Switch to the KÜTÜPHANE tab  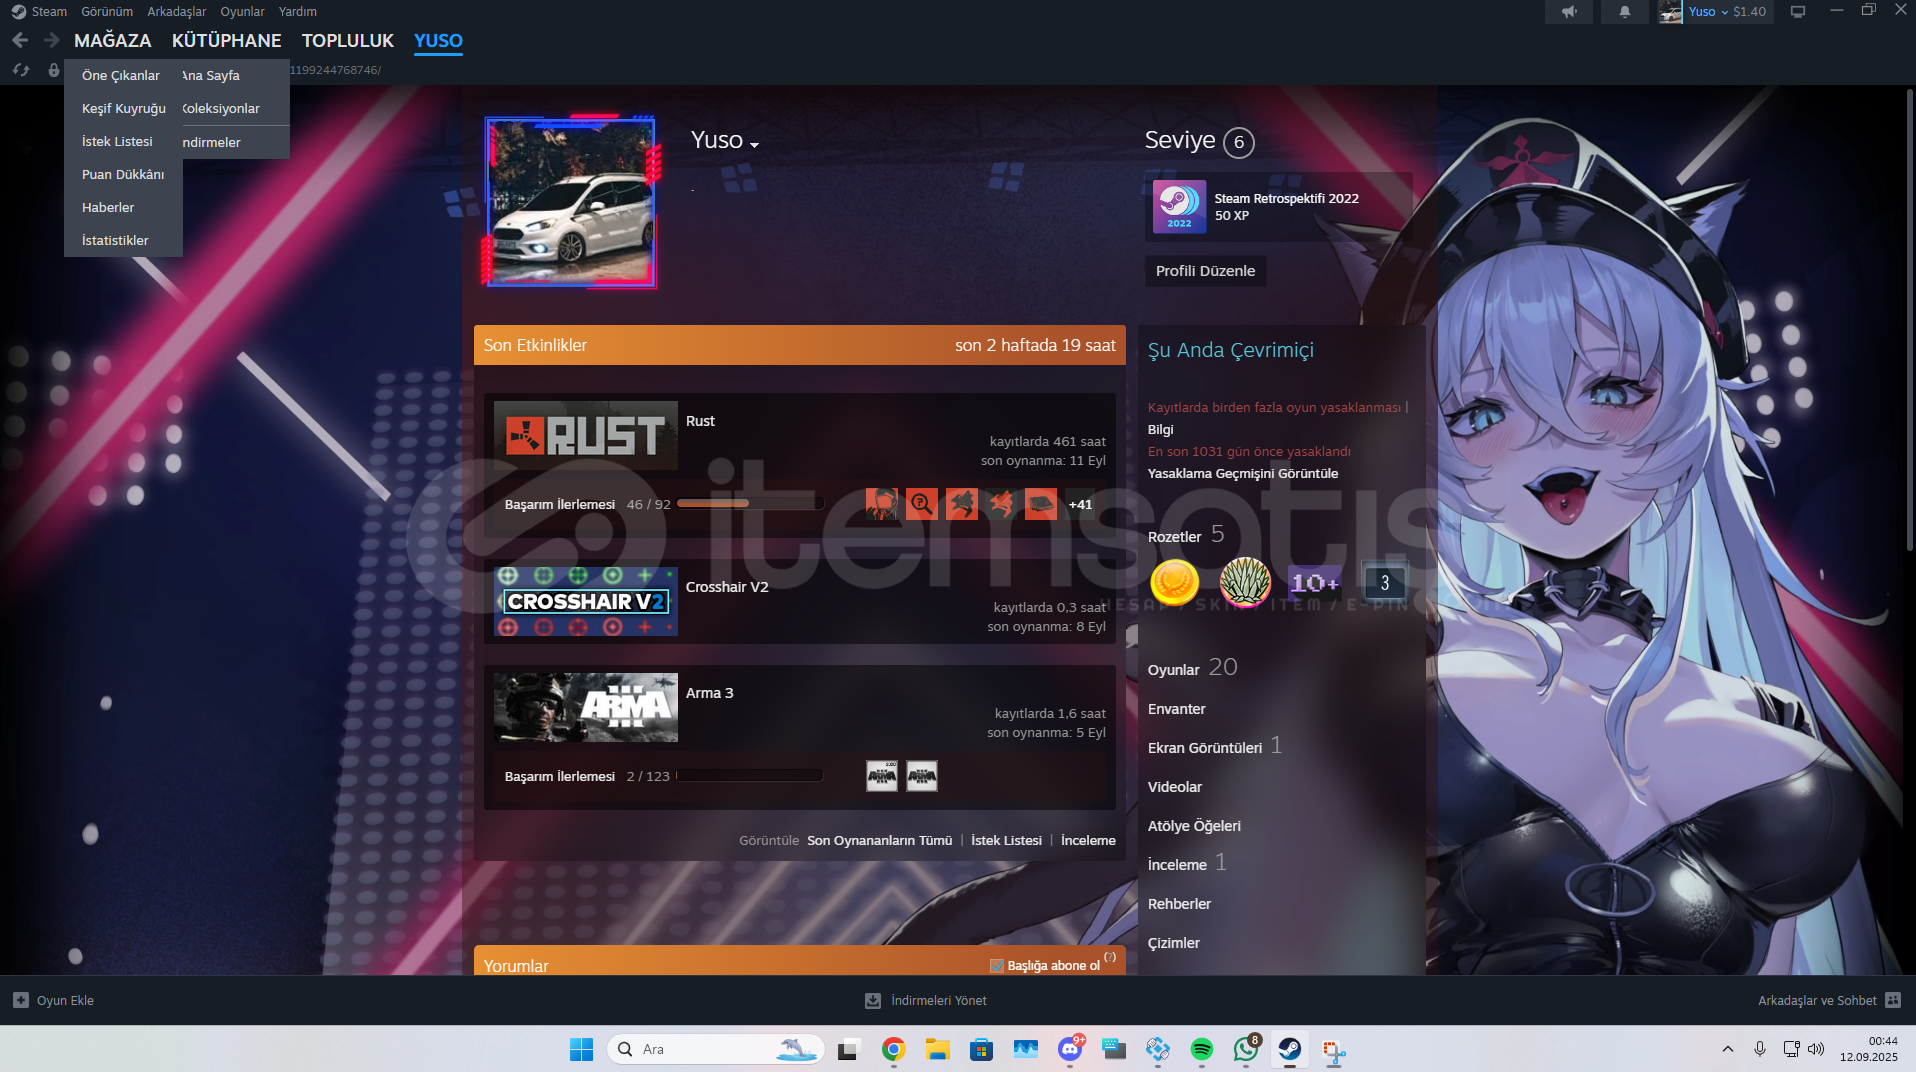(227, 40)
